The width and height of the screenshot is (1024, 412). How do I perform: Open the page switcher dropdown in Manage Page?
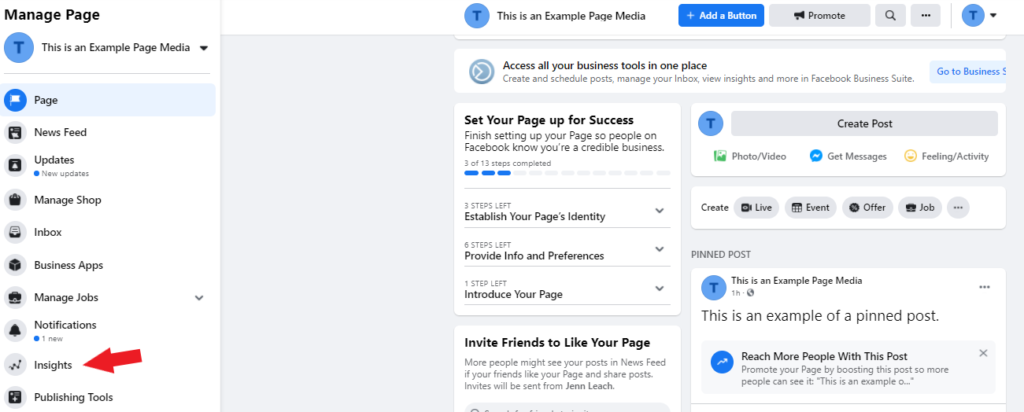pyautogui.click(x=204, y=48)
